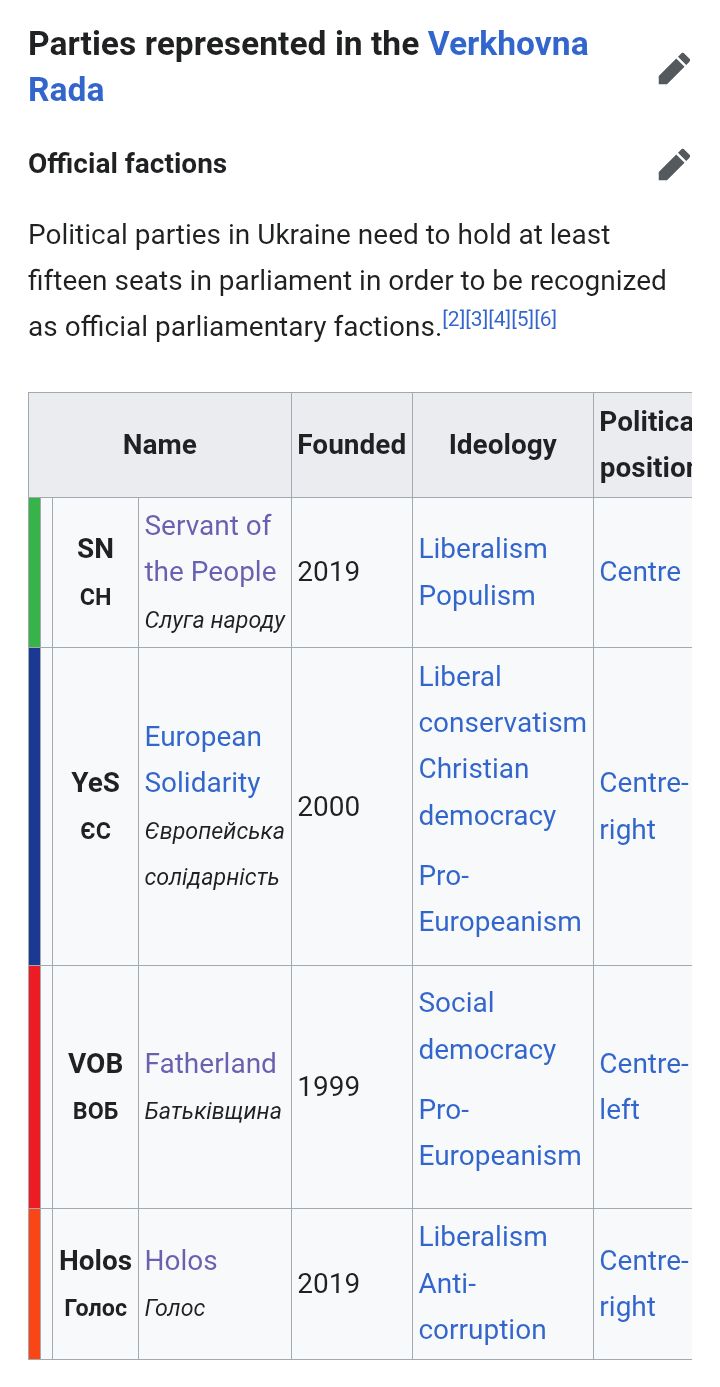Edit the Verkhovna Rada section via pencil icon
720x1387 pixels.
(674, 69)
